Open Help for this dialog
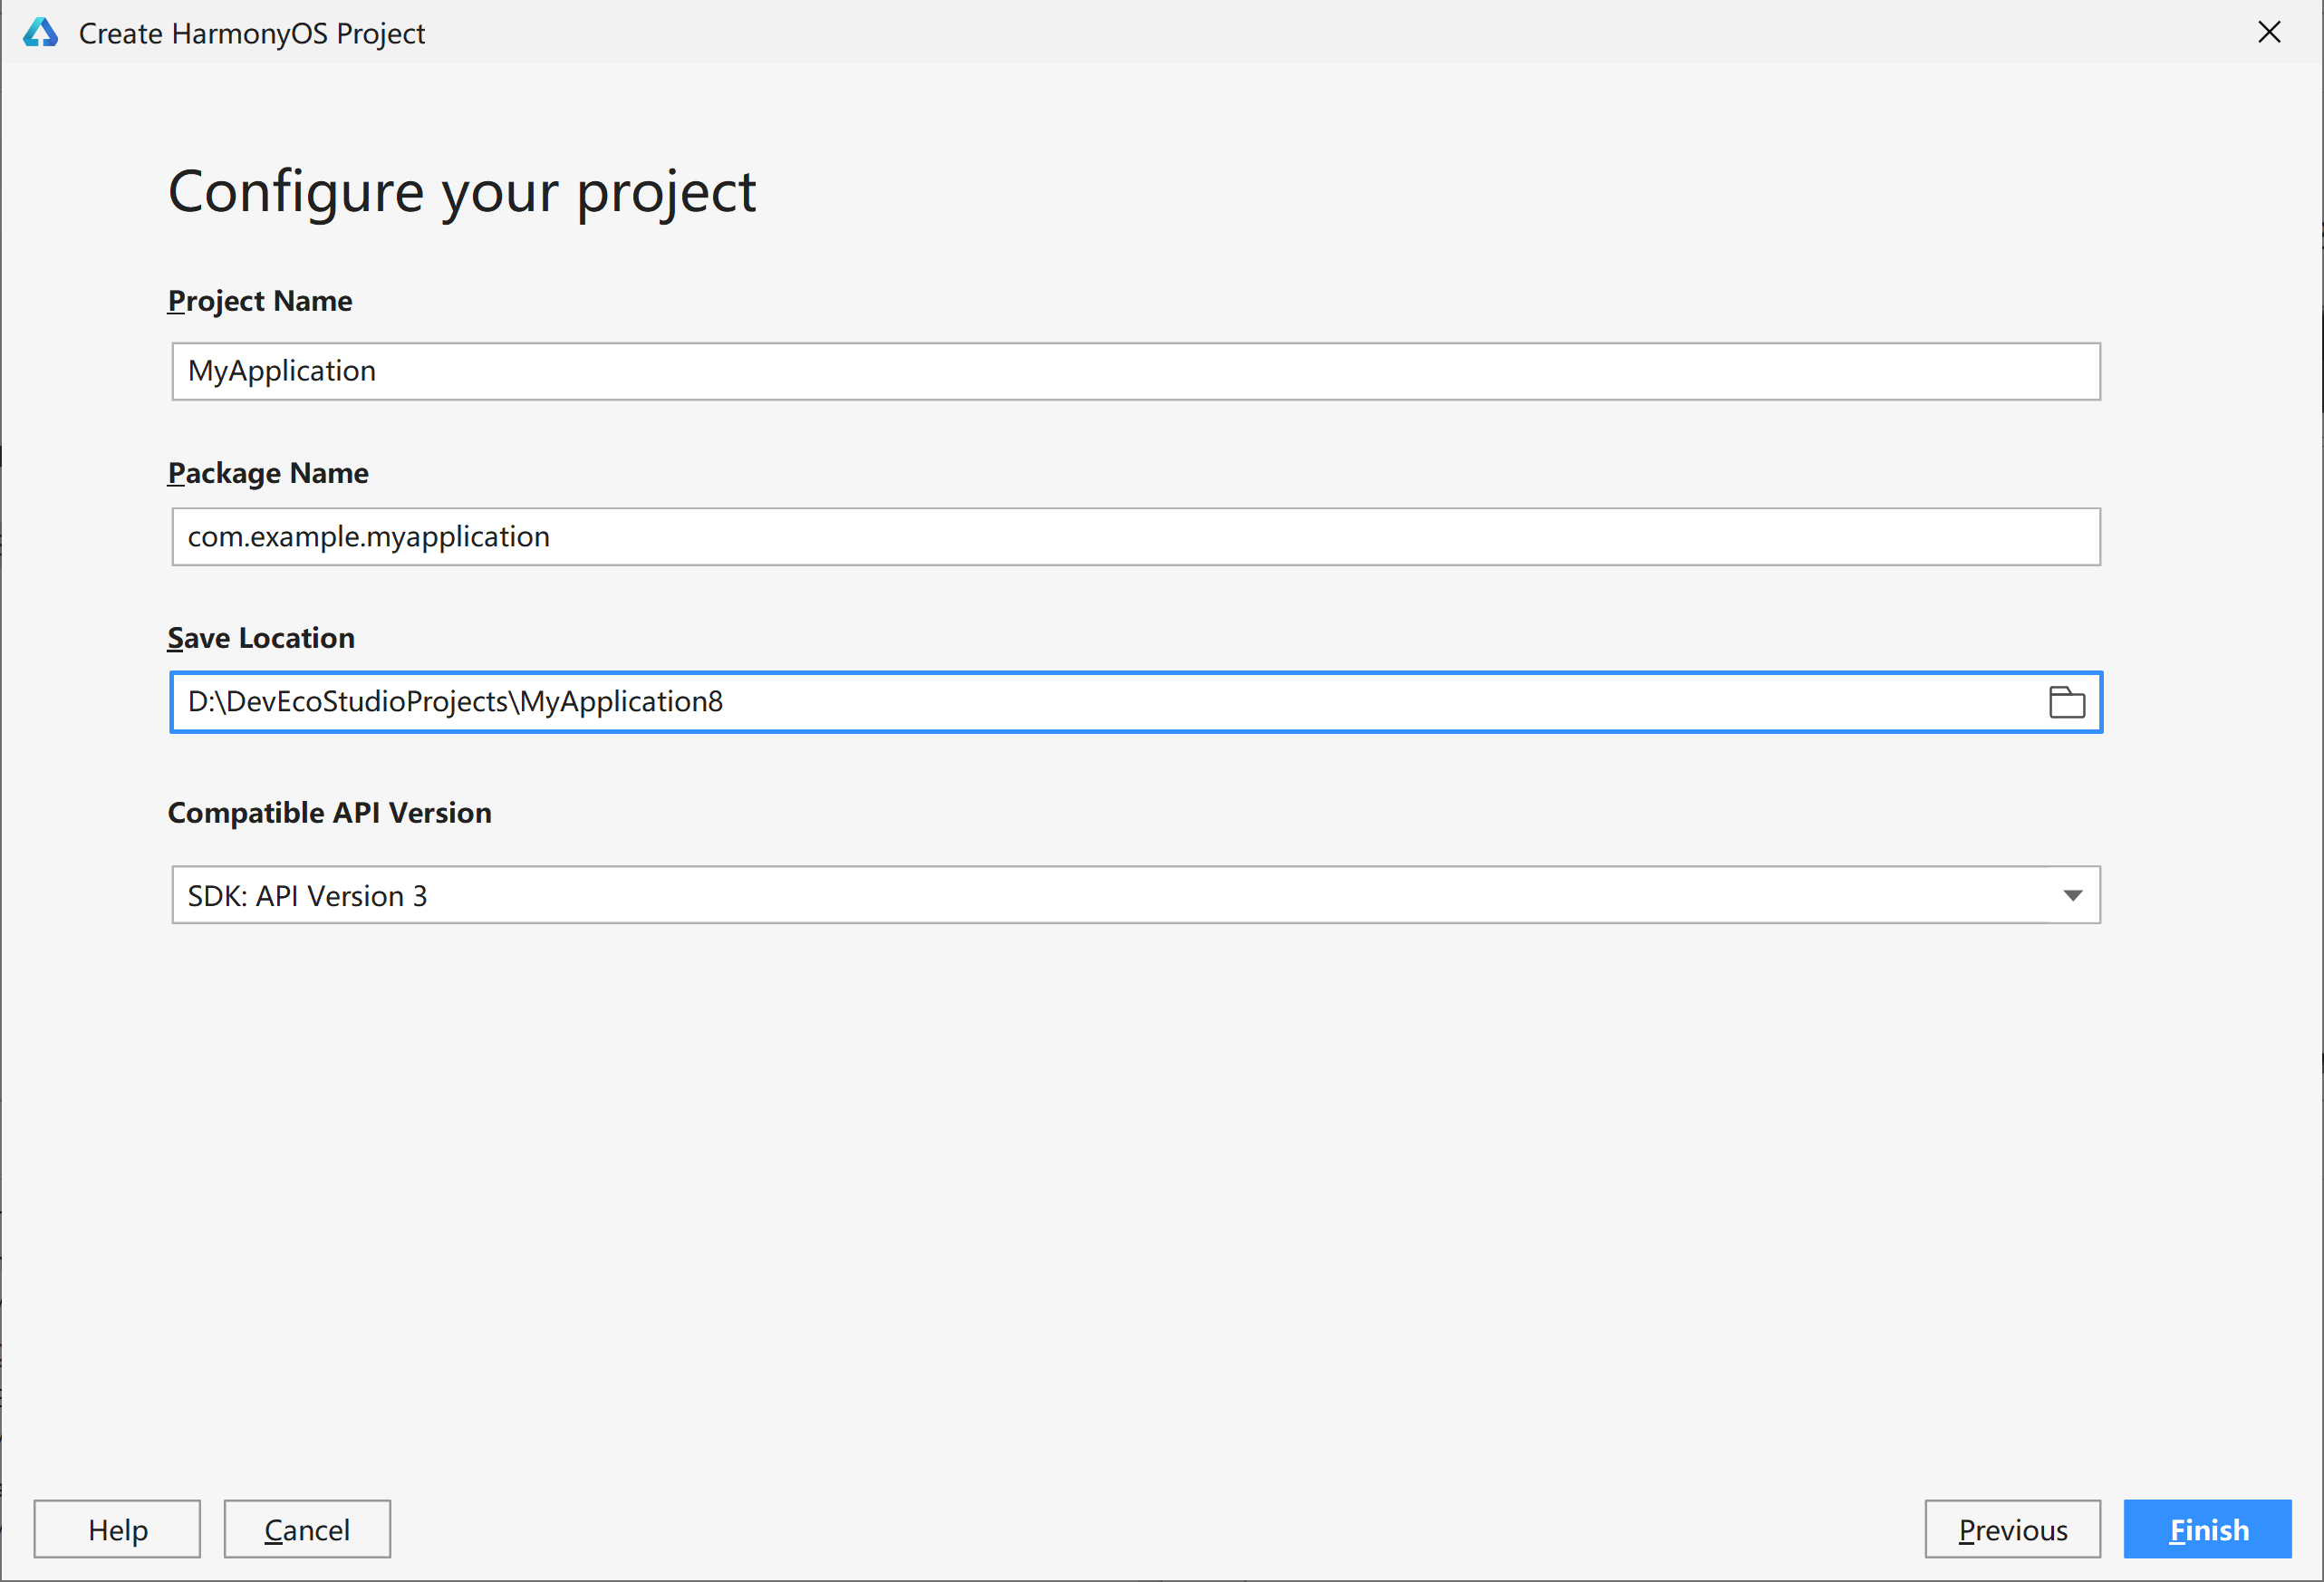2324x1582 pixels. click(x=117, y=1529)
